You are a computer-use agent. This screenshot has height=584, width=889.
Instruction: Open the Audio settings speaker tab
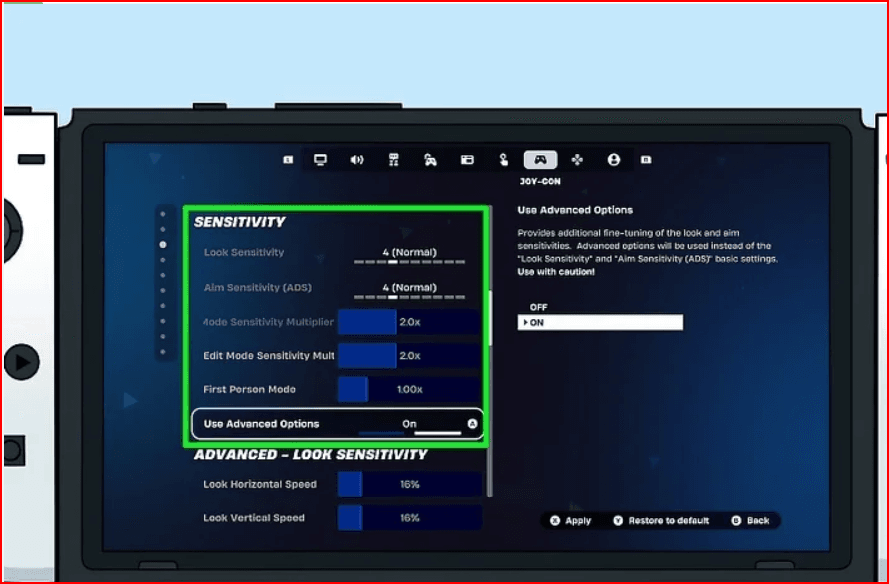(357, 159)
